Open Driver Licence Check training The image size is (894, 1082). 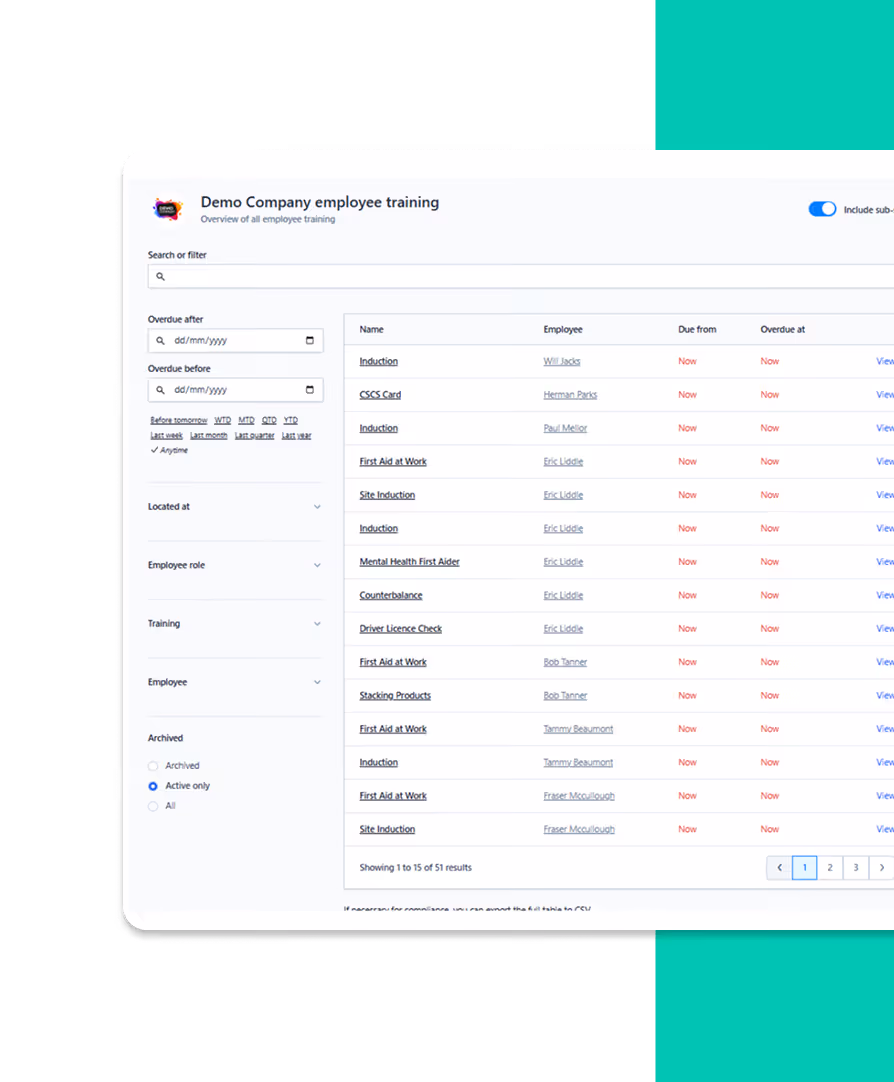pos(400,629)
